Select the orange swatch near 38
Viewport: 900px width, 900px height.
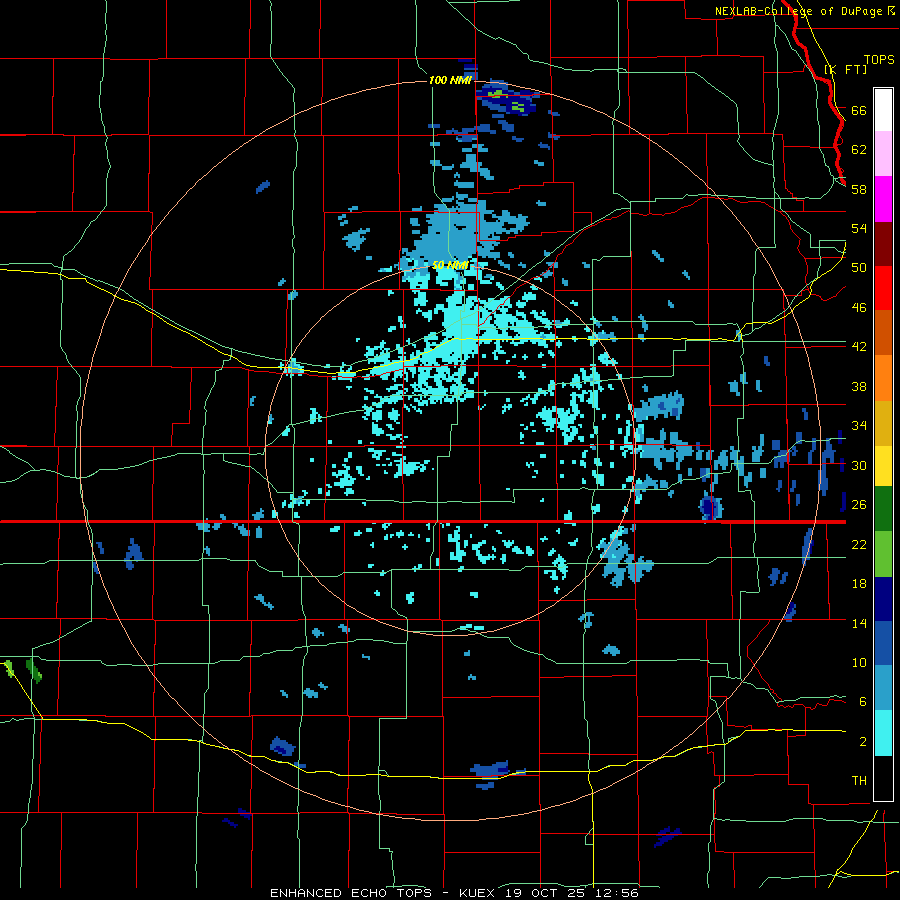tap(883, 378)
